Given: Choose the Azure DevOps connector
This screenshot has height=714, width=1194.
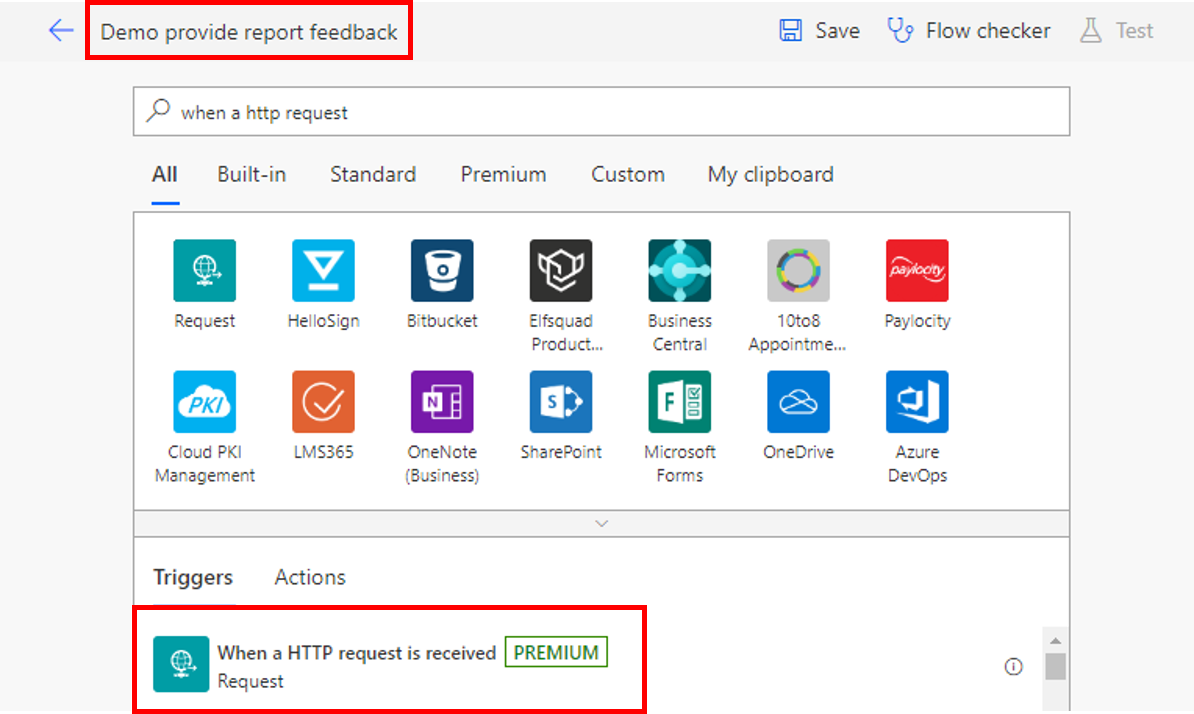Looking at the screenshot, I should [917, 402].
